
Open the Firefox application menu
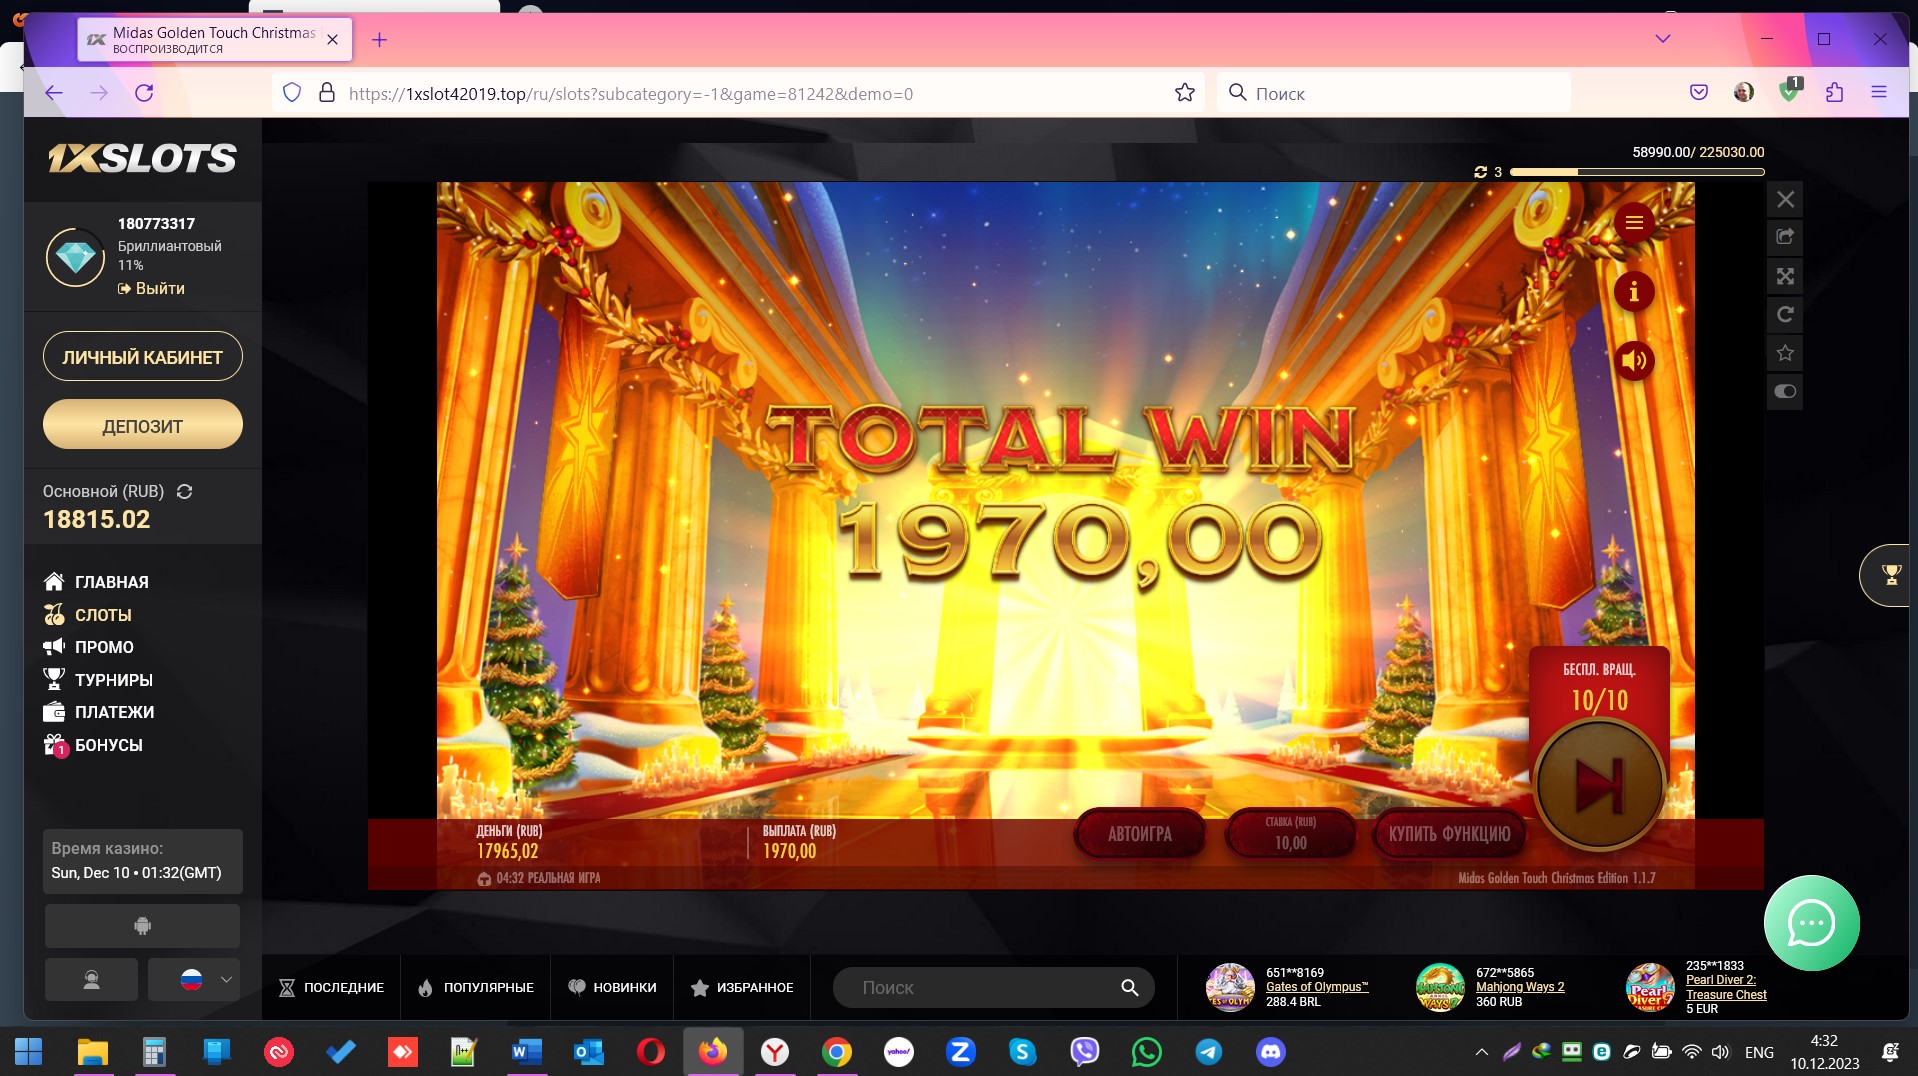point(1879,93)
